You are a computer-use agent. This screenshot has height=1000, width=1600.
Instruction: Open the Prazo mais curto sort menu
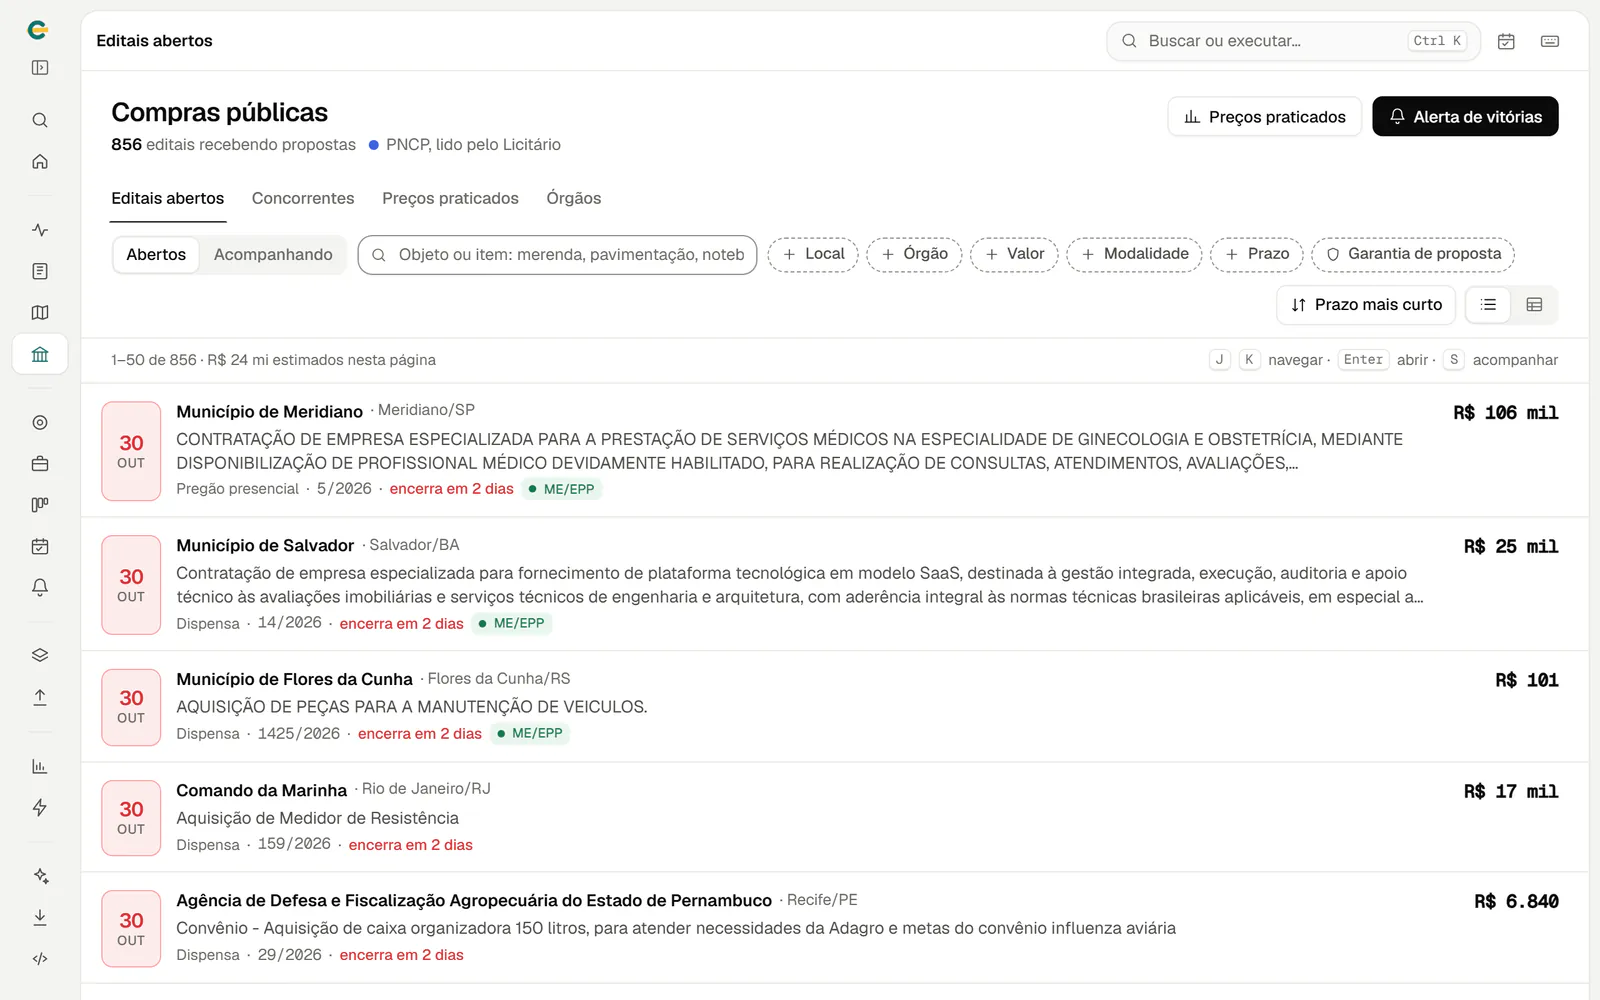1366,305
